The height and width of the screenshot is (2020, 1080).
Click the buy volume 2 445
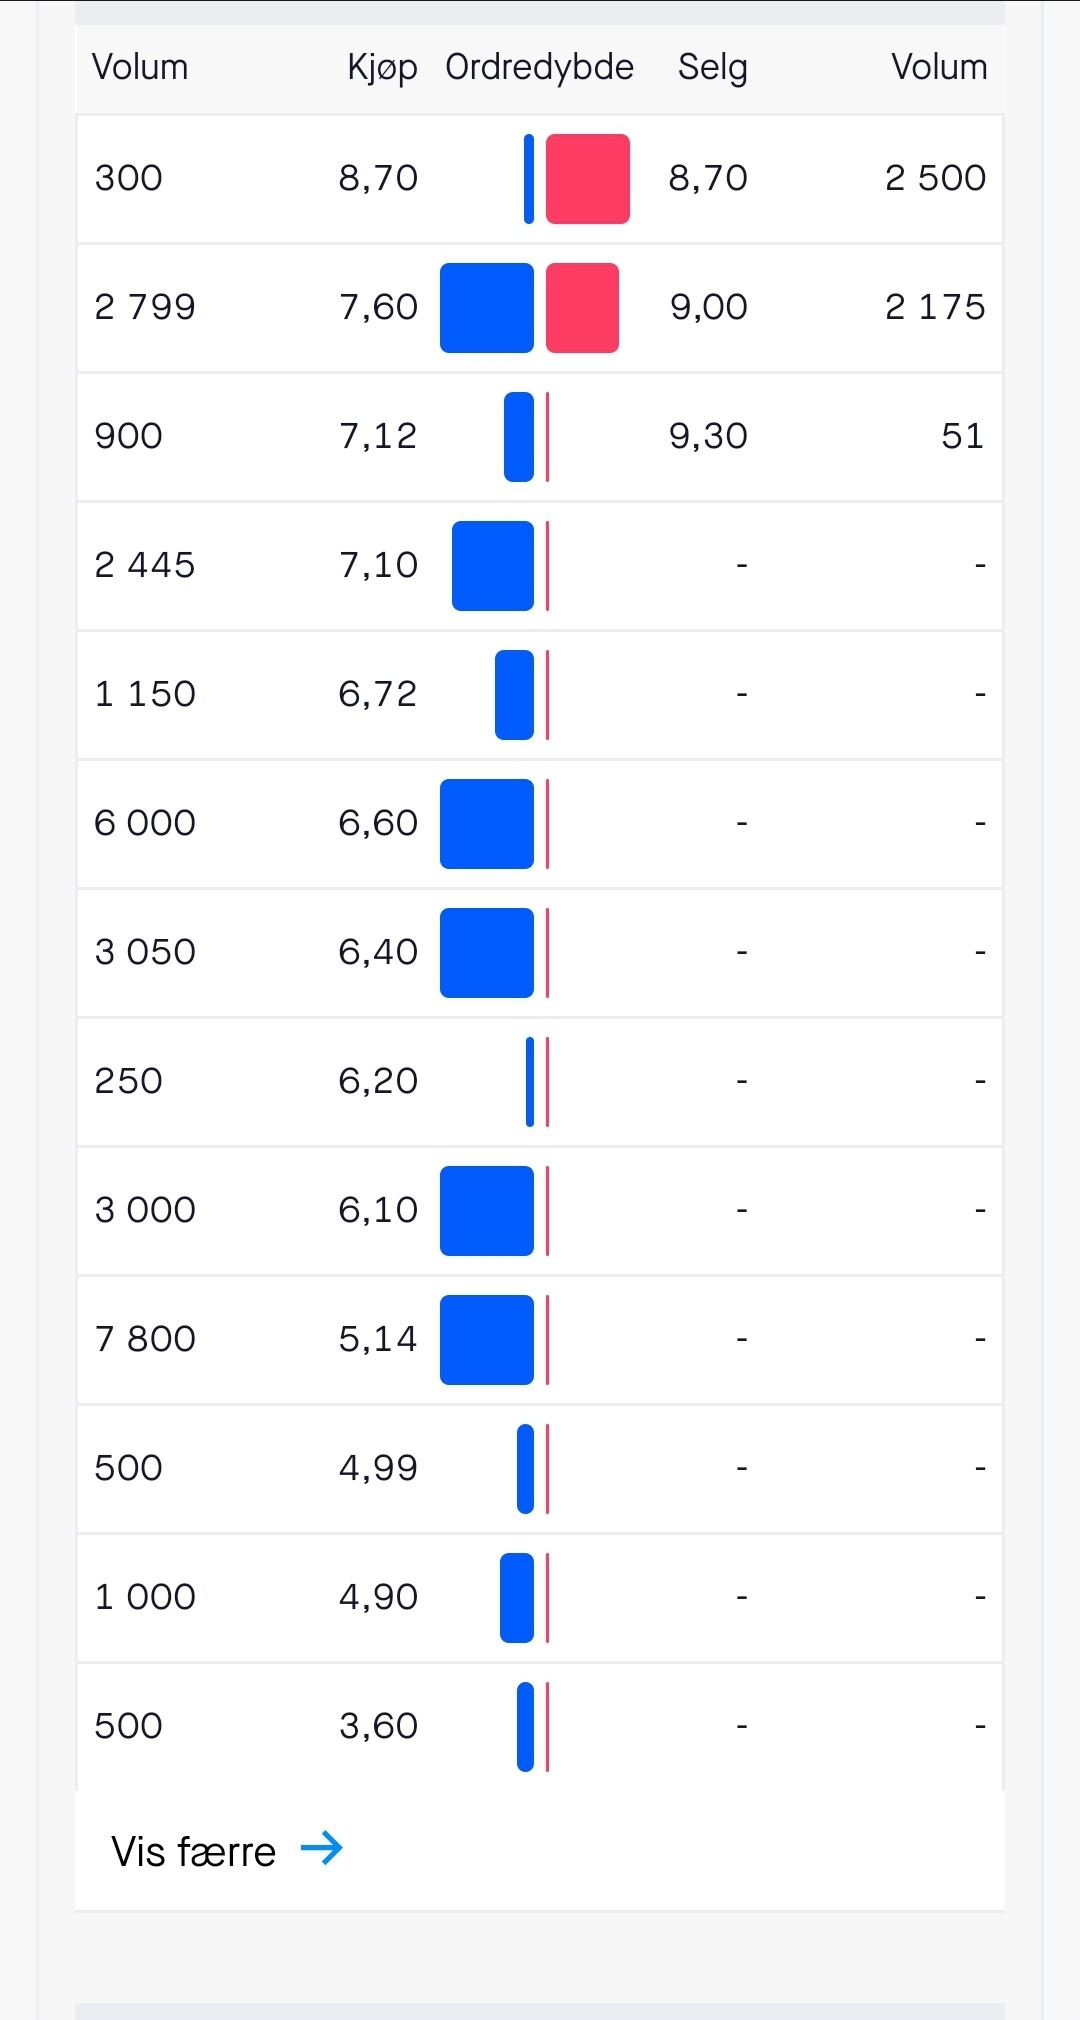tap(145, 565)
